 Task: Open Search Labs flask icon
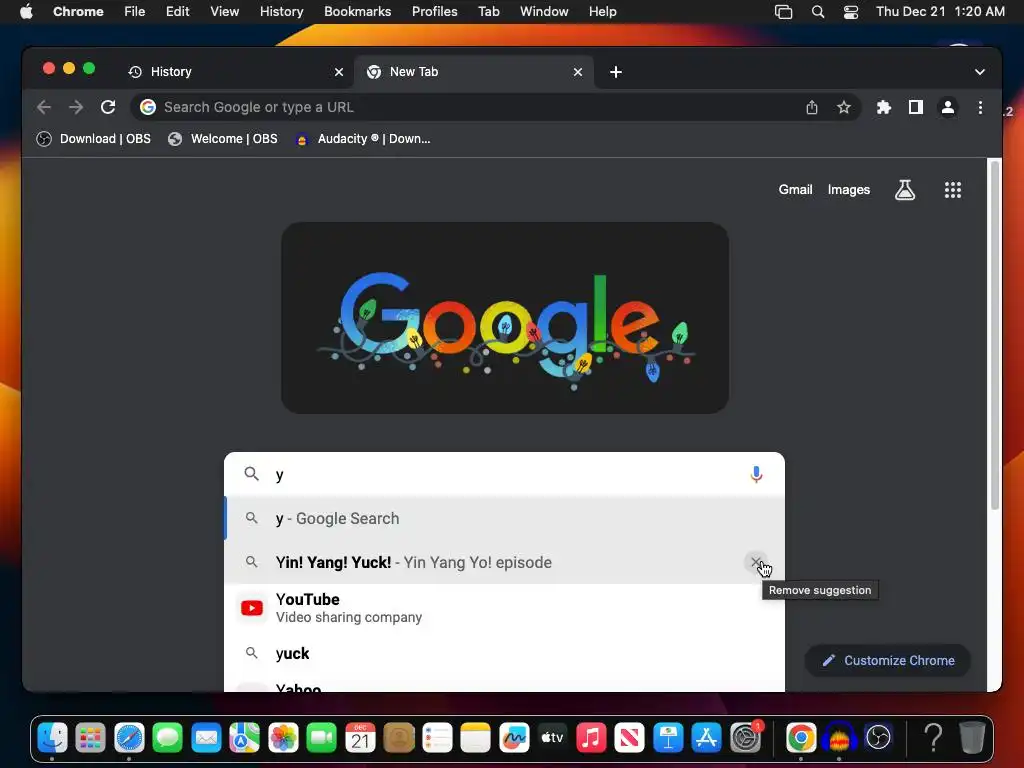[904, 190]
